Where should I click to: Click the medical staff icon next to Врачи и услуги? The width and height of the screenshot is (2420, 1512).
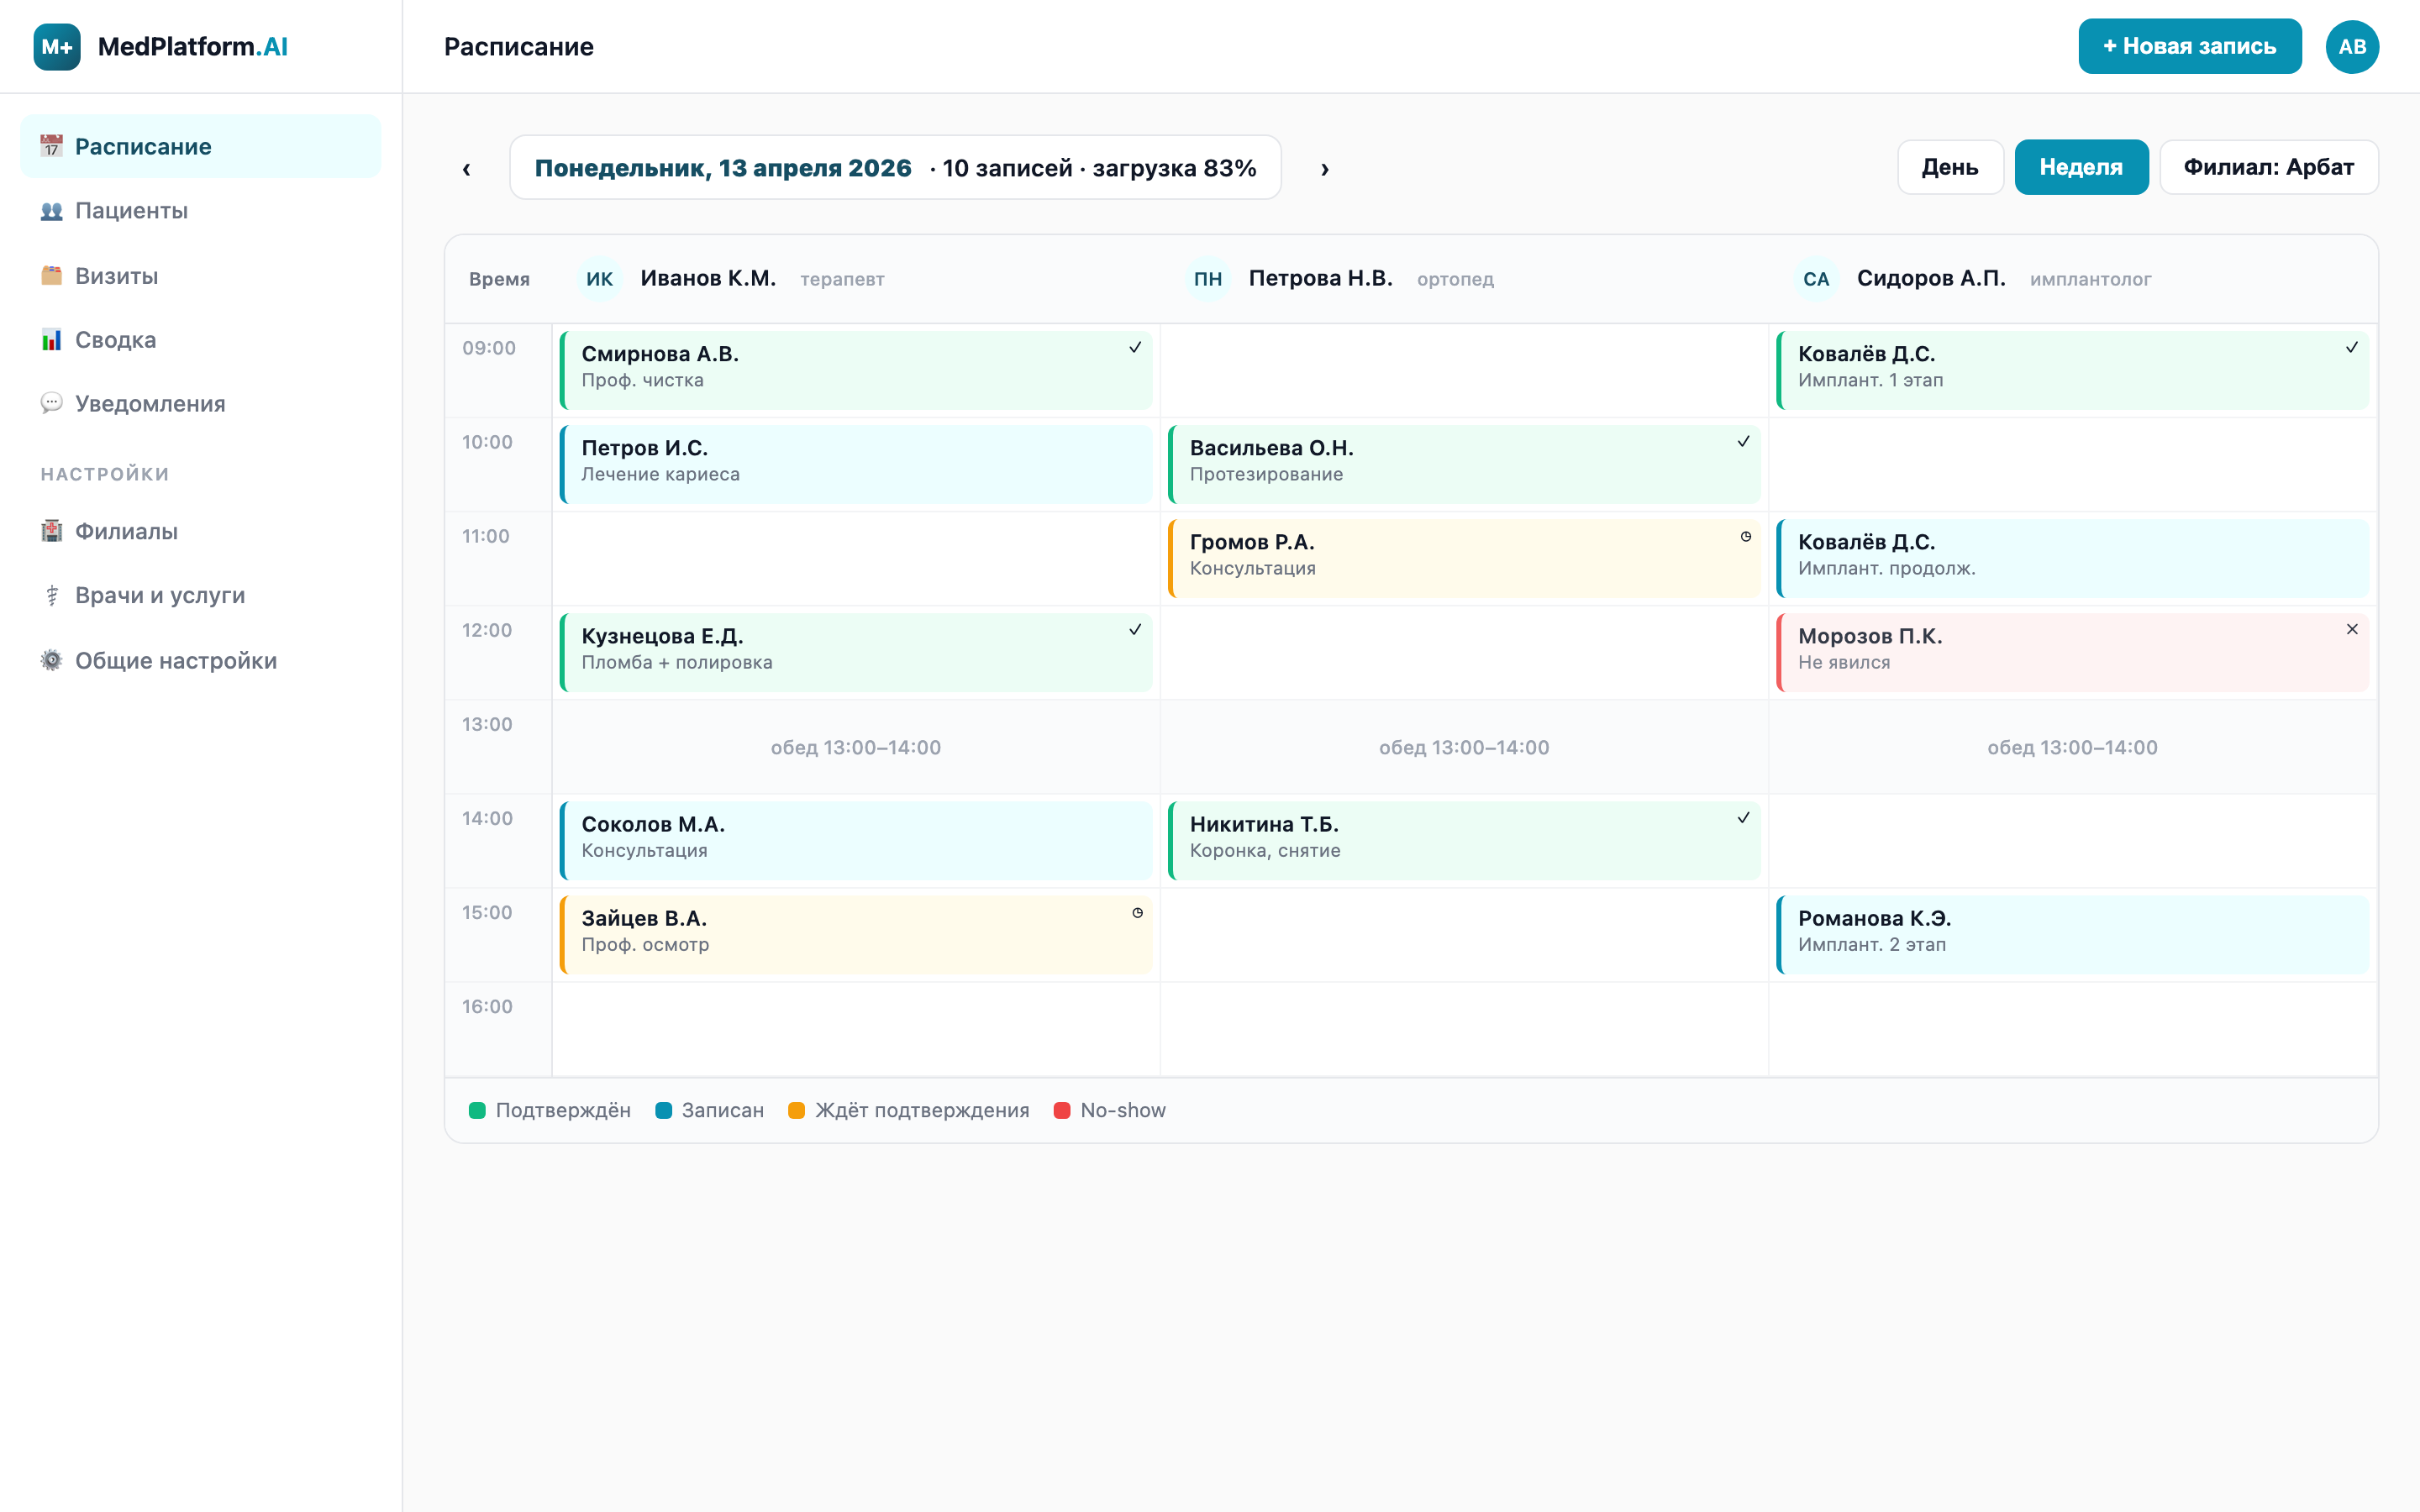click(51, 595)
